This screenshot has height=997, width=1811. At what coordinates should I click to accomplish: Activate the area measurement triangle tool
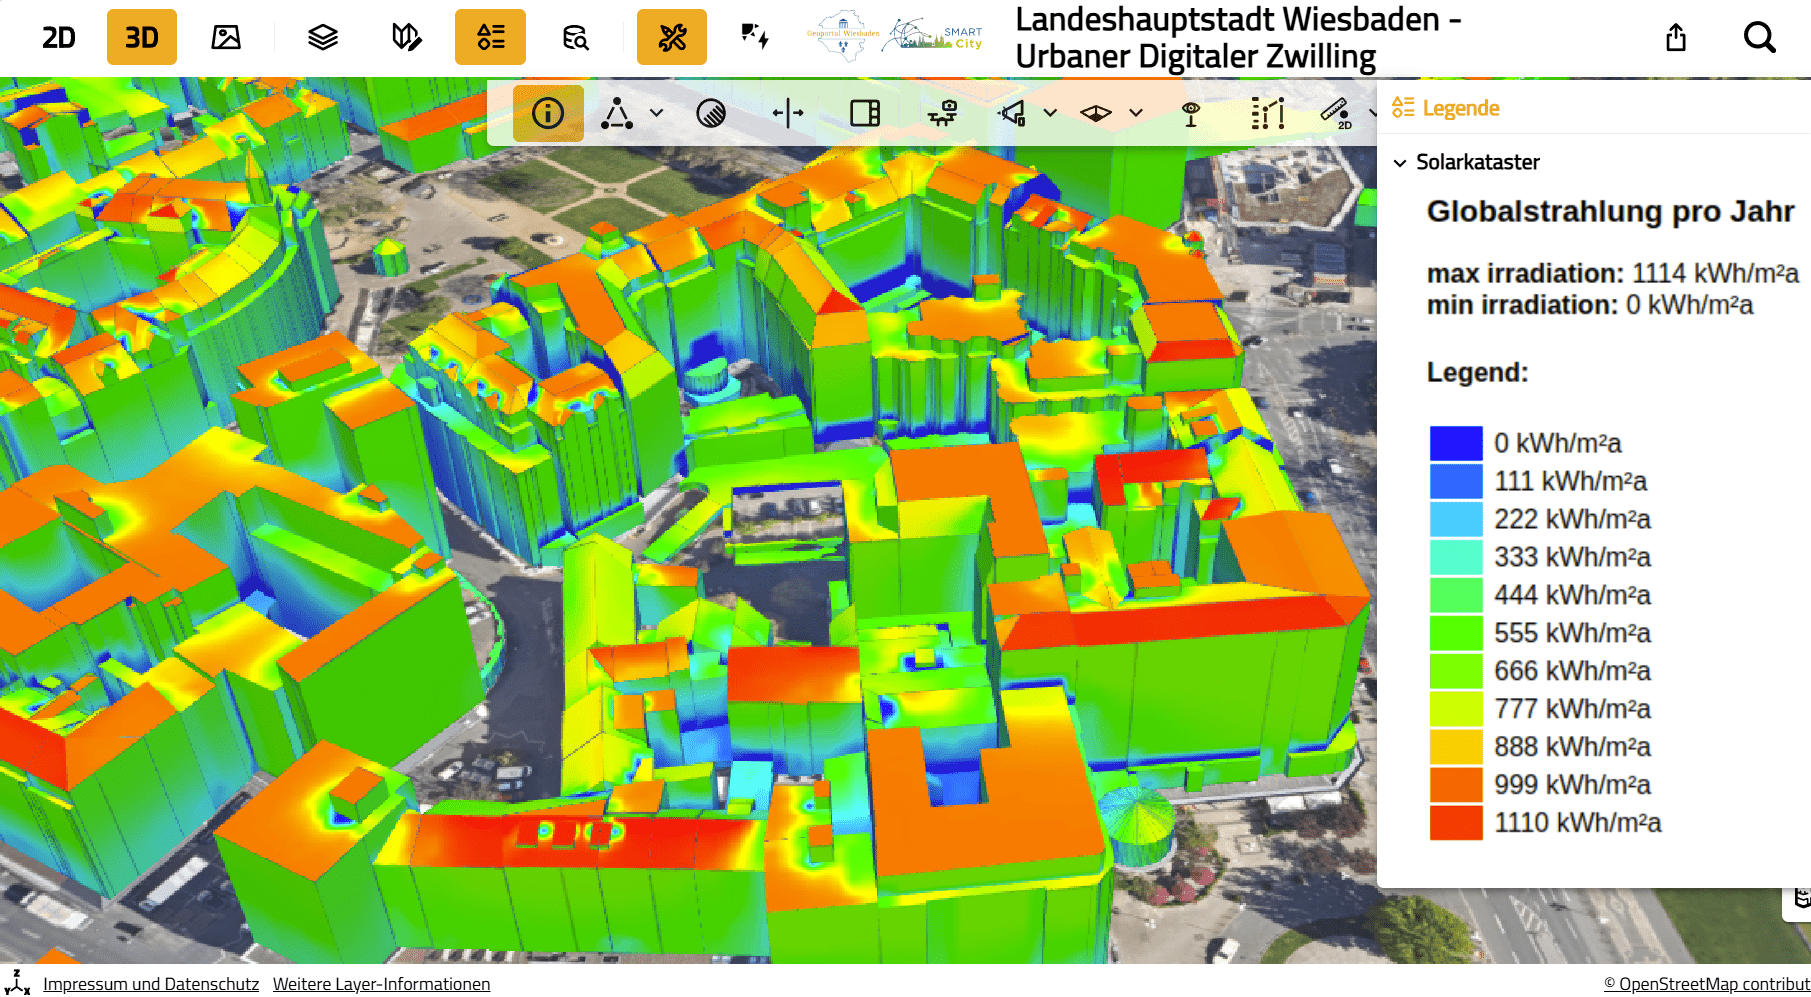click(618, 113)
